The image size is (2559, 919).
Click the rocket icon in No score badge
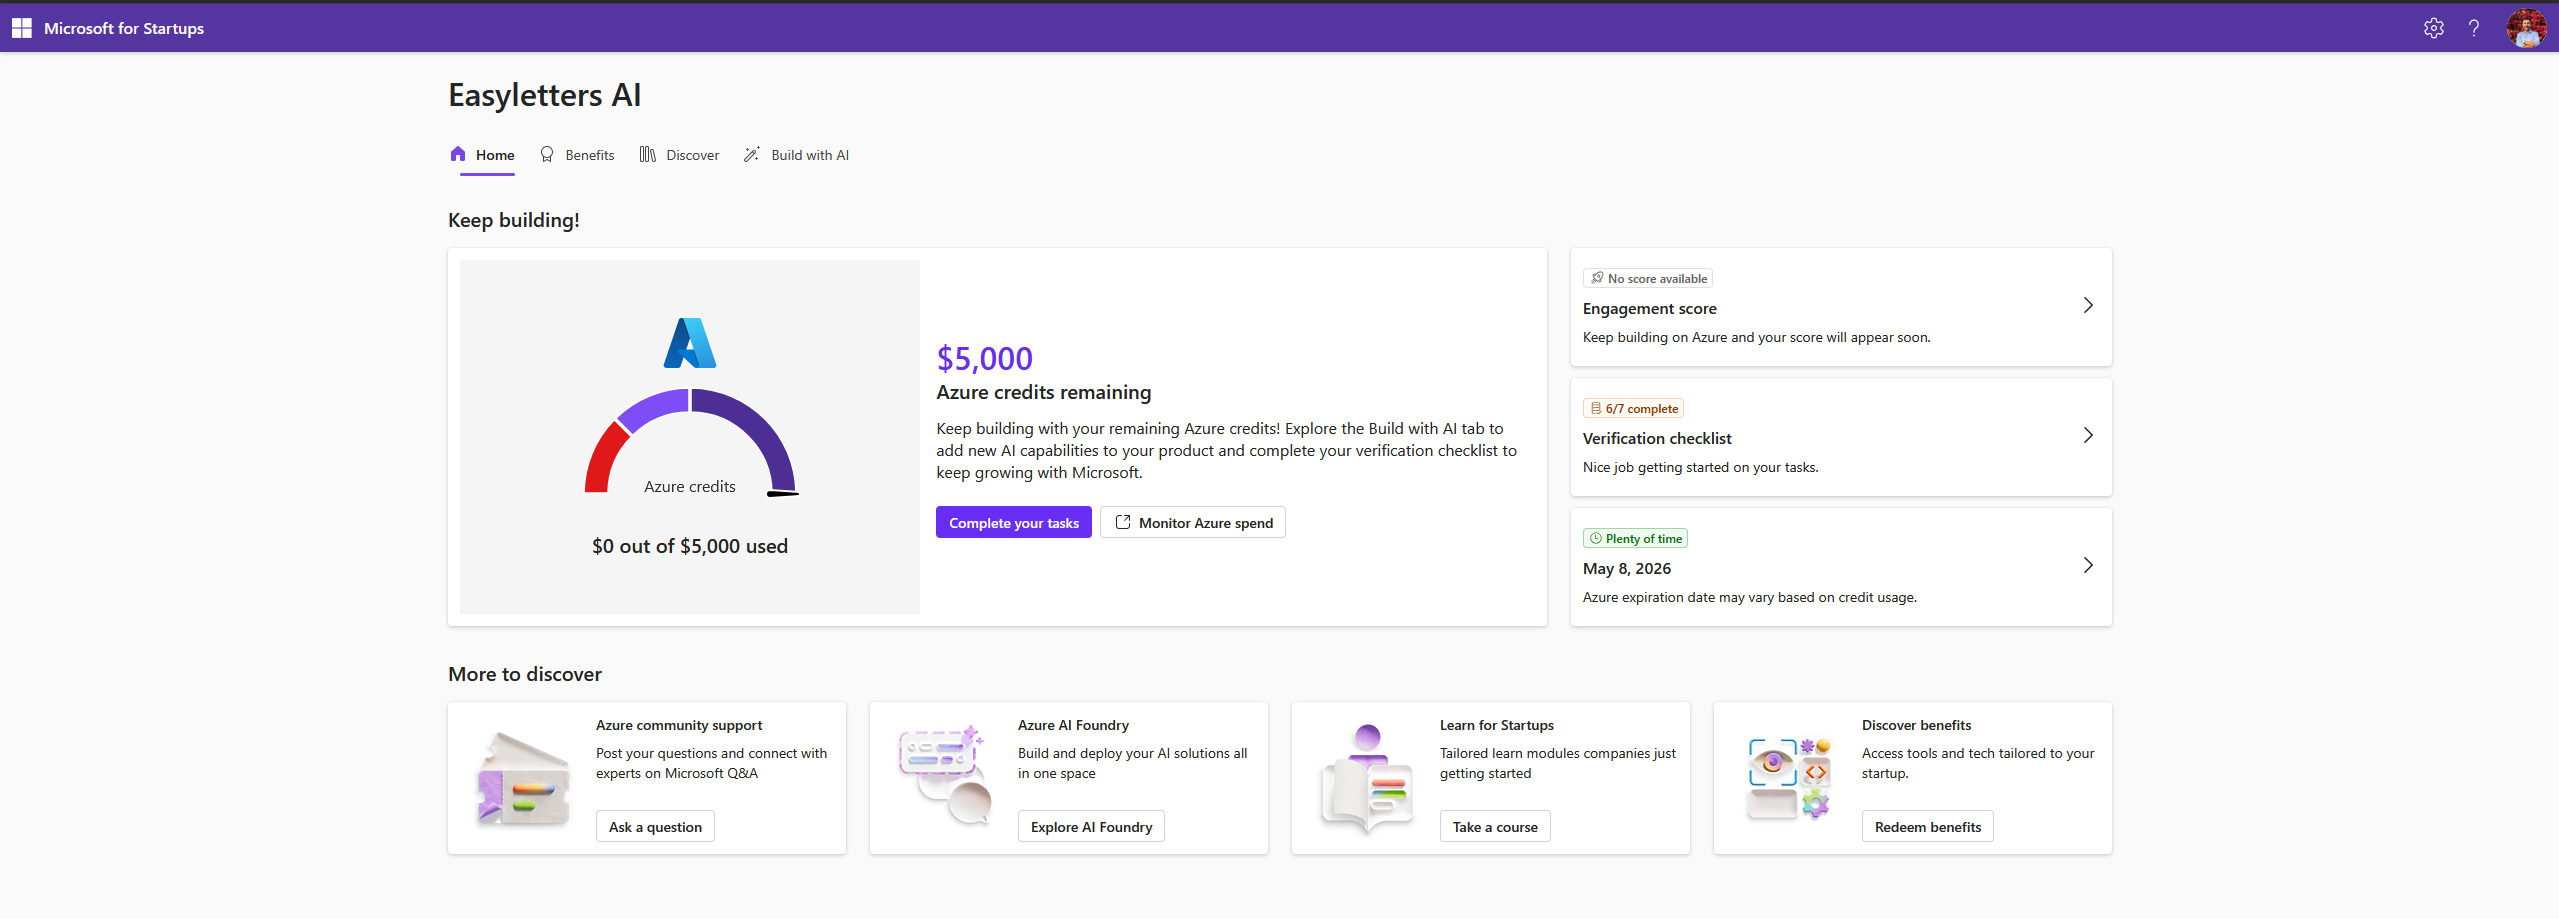point(1597,278)
